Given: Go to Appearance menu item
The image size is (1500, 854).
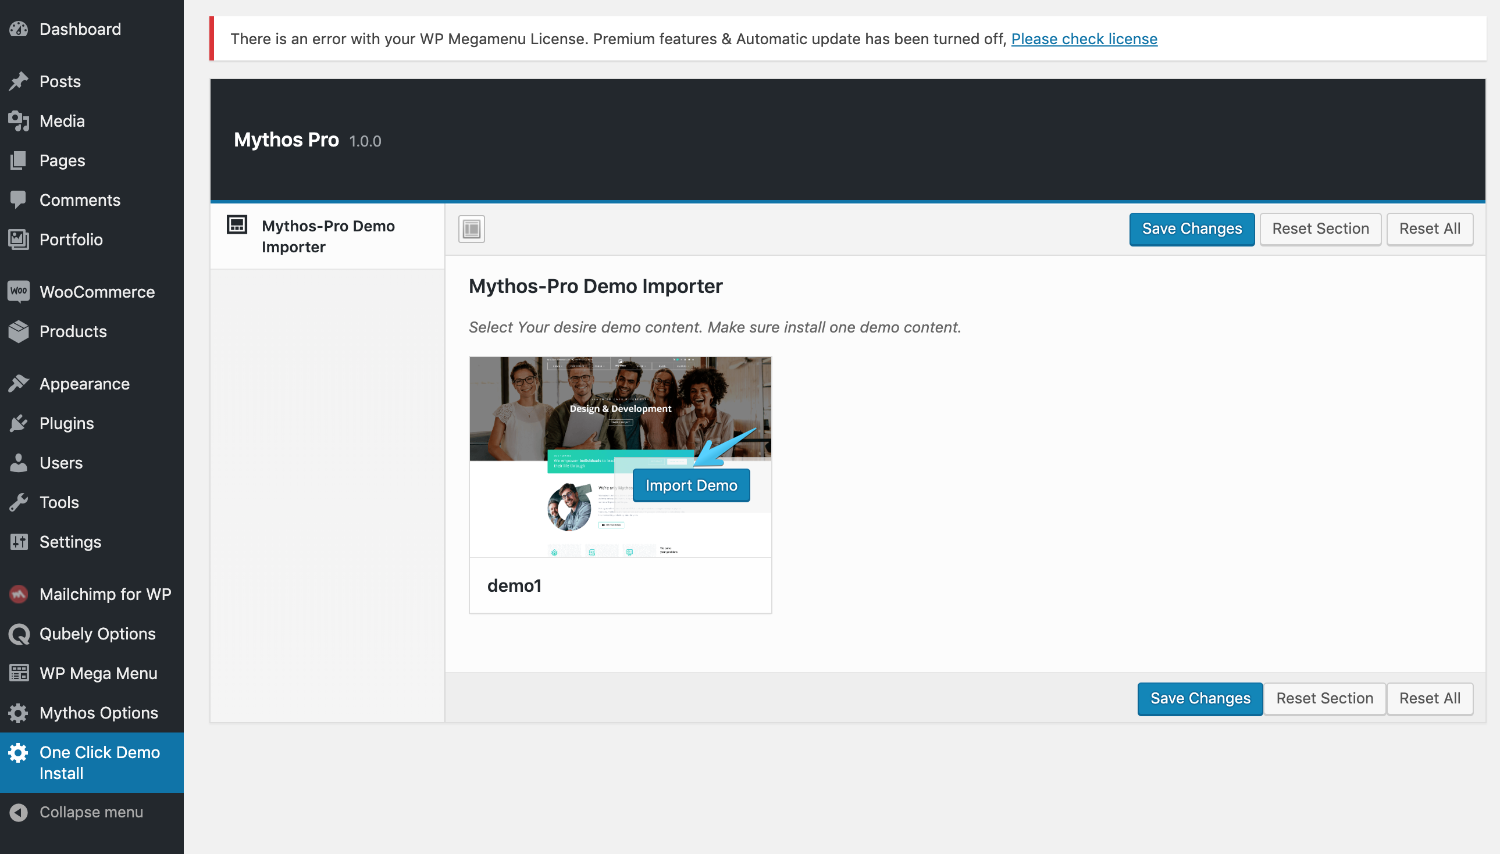Looking at the screenshot, I should point(92,384).
